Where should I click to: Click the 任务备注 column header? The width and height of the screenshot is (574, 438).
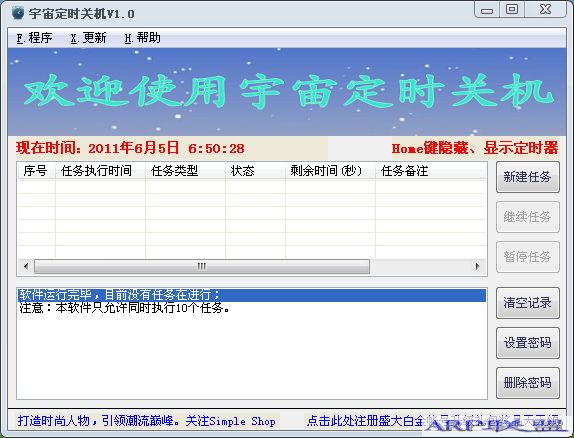click(431, 171)
